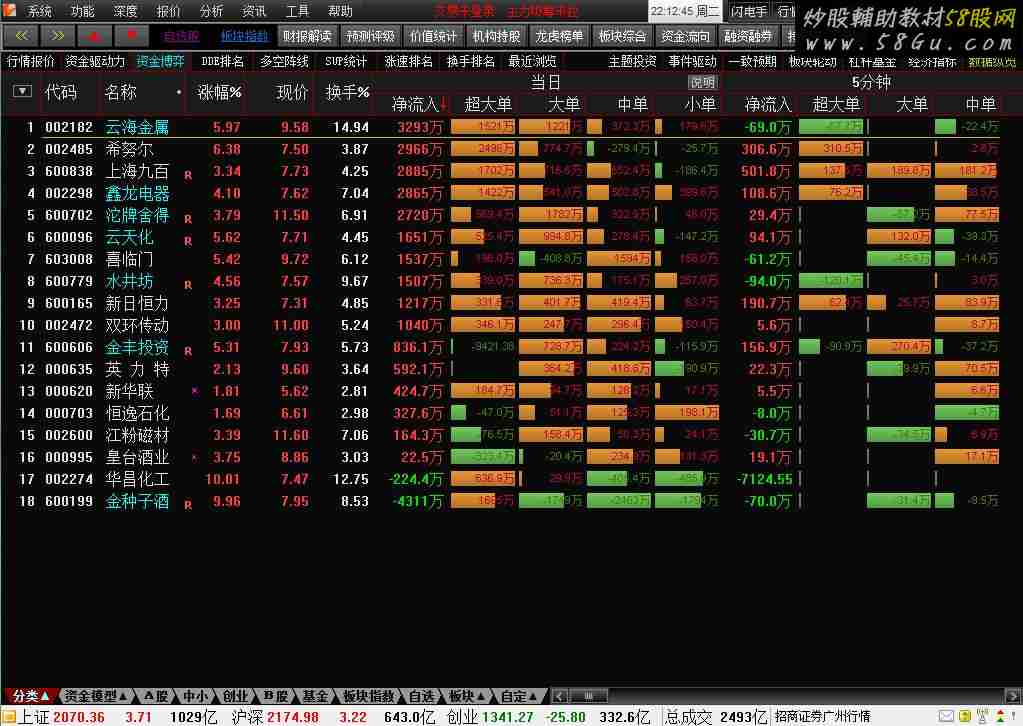Click the dot icon next to 名称 header
Screen dimensions: 1023x726
point(179,93)
